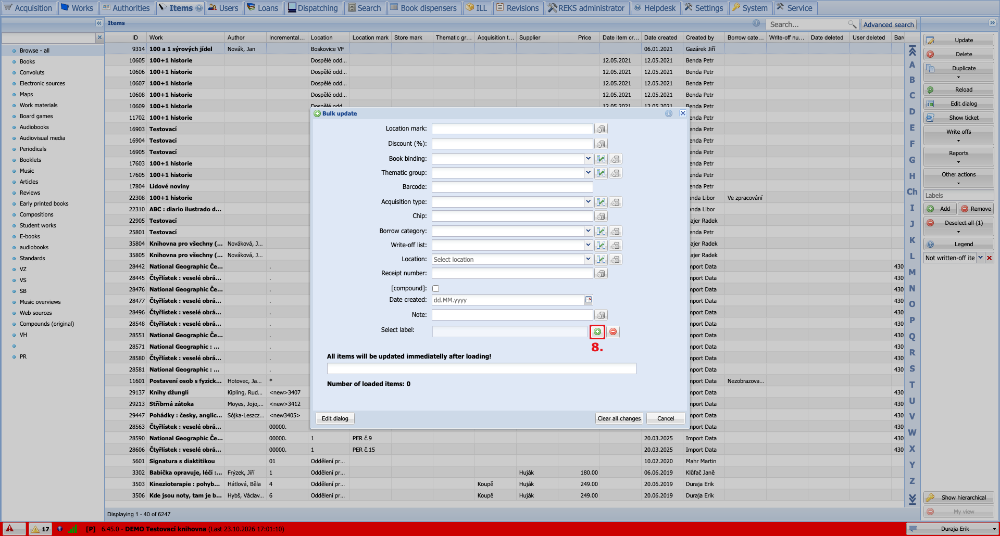The width and height of the screenshot is (1000, 536).
Task: Click the Clear all changes button
Action: click(619, 419)
